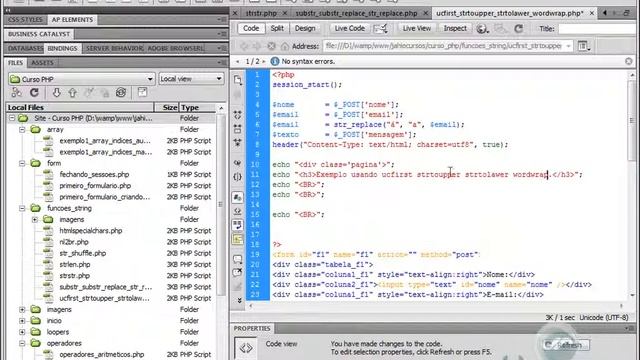This screenshot has width=640, height=360.
Task: Click the Put files up-arrow icon
Action: tap(72, 93)
